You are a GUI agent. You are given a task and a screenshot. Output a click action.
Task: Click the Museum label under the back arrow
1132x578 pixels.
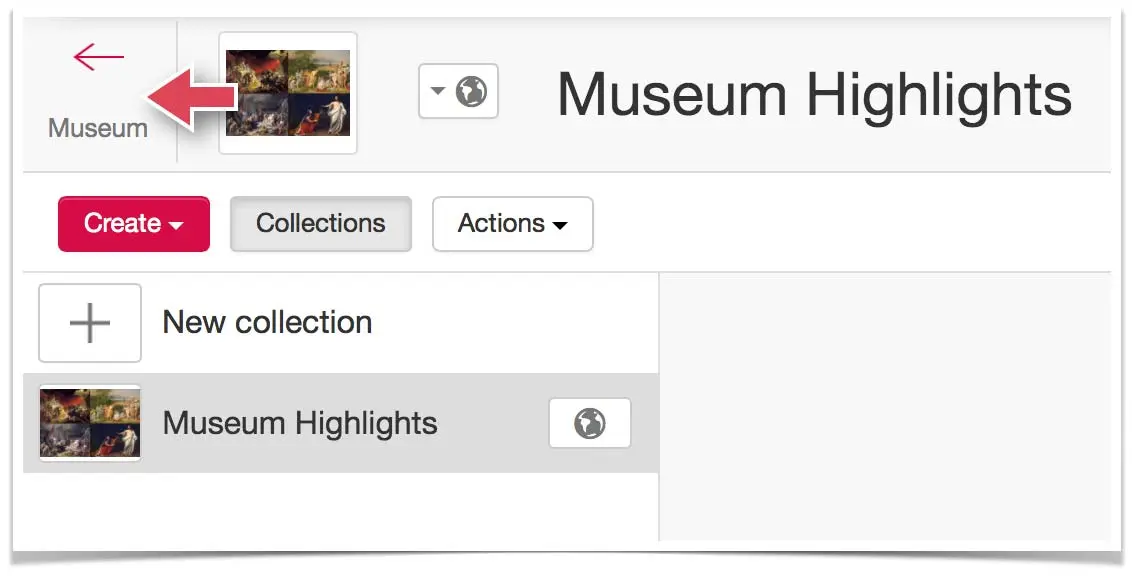point(97,128)
